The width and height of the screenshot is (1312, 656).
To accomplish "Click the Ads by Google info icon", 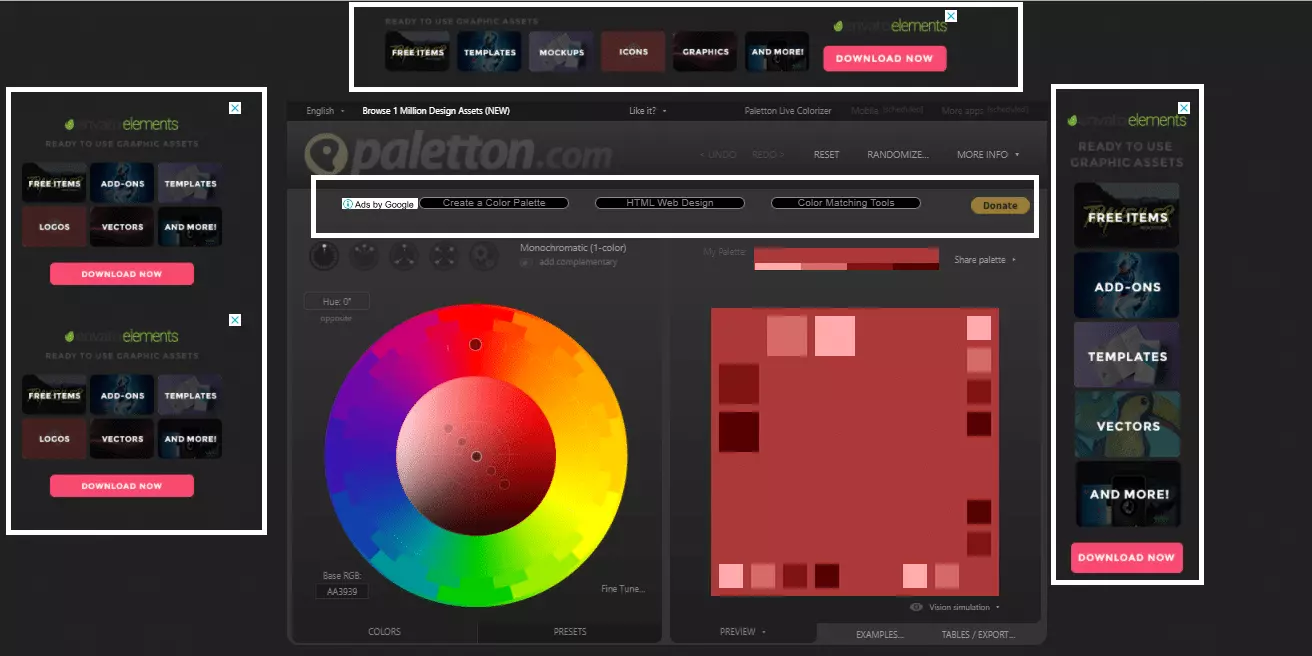I will click(348, 204).
